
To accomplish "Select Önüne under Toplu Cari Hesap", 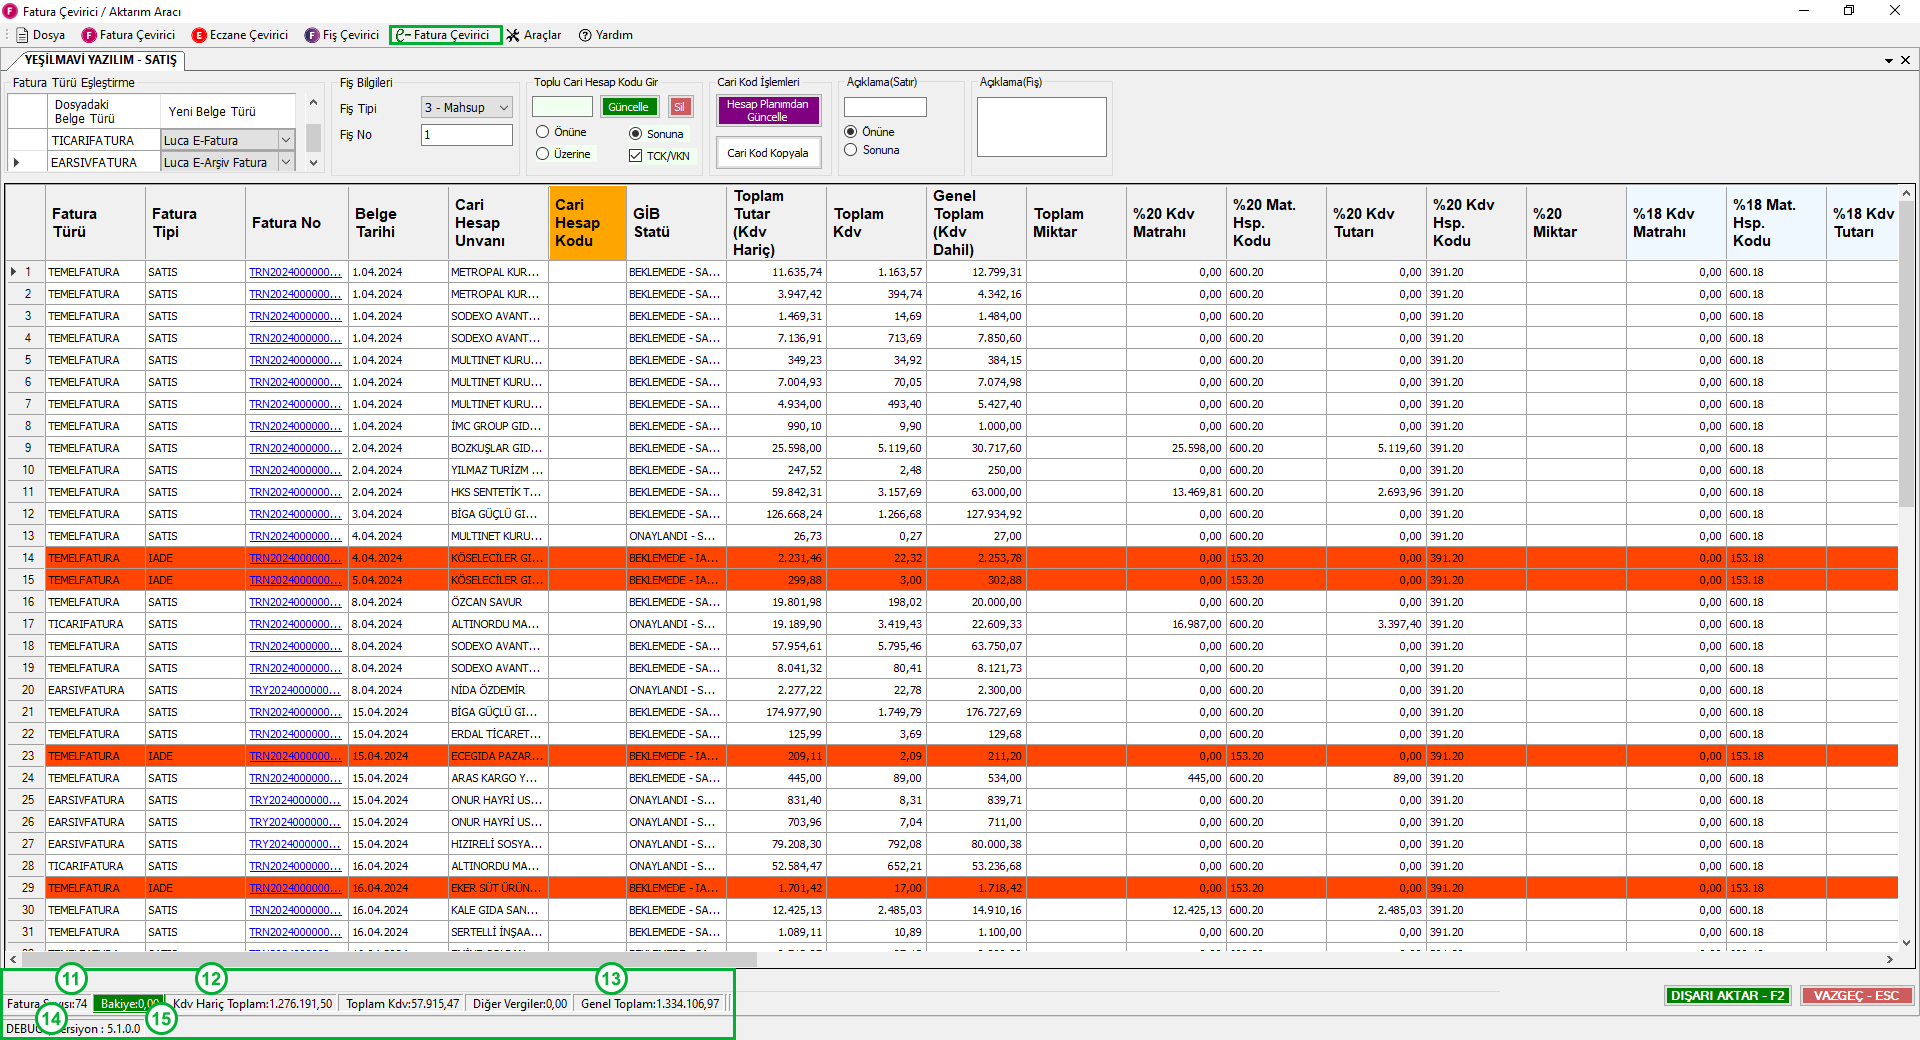I will (x=562, y=132).
